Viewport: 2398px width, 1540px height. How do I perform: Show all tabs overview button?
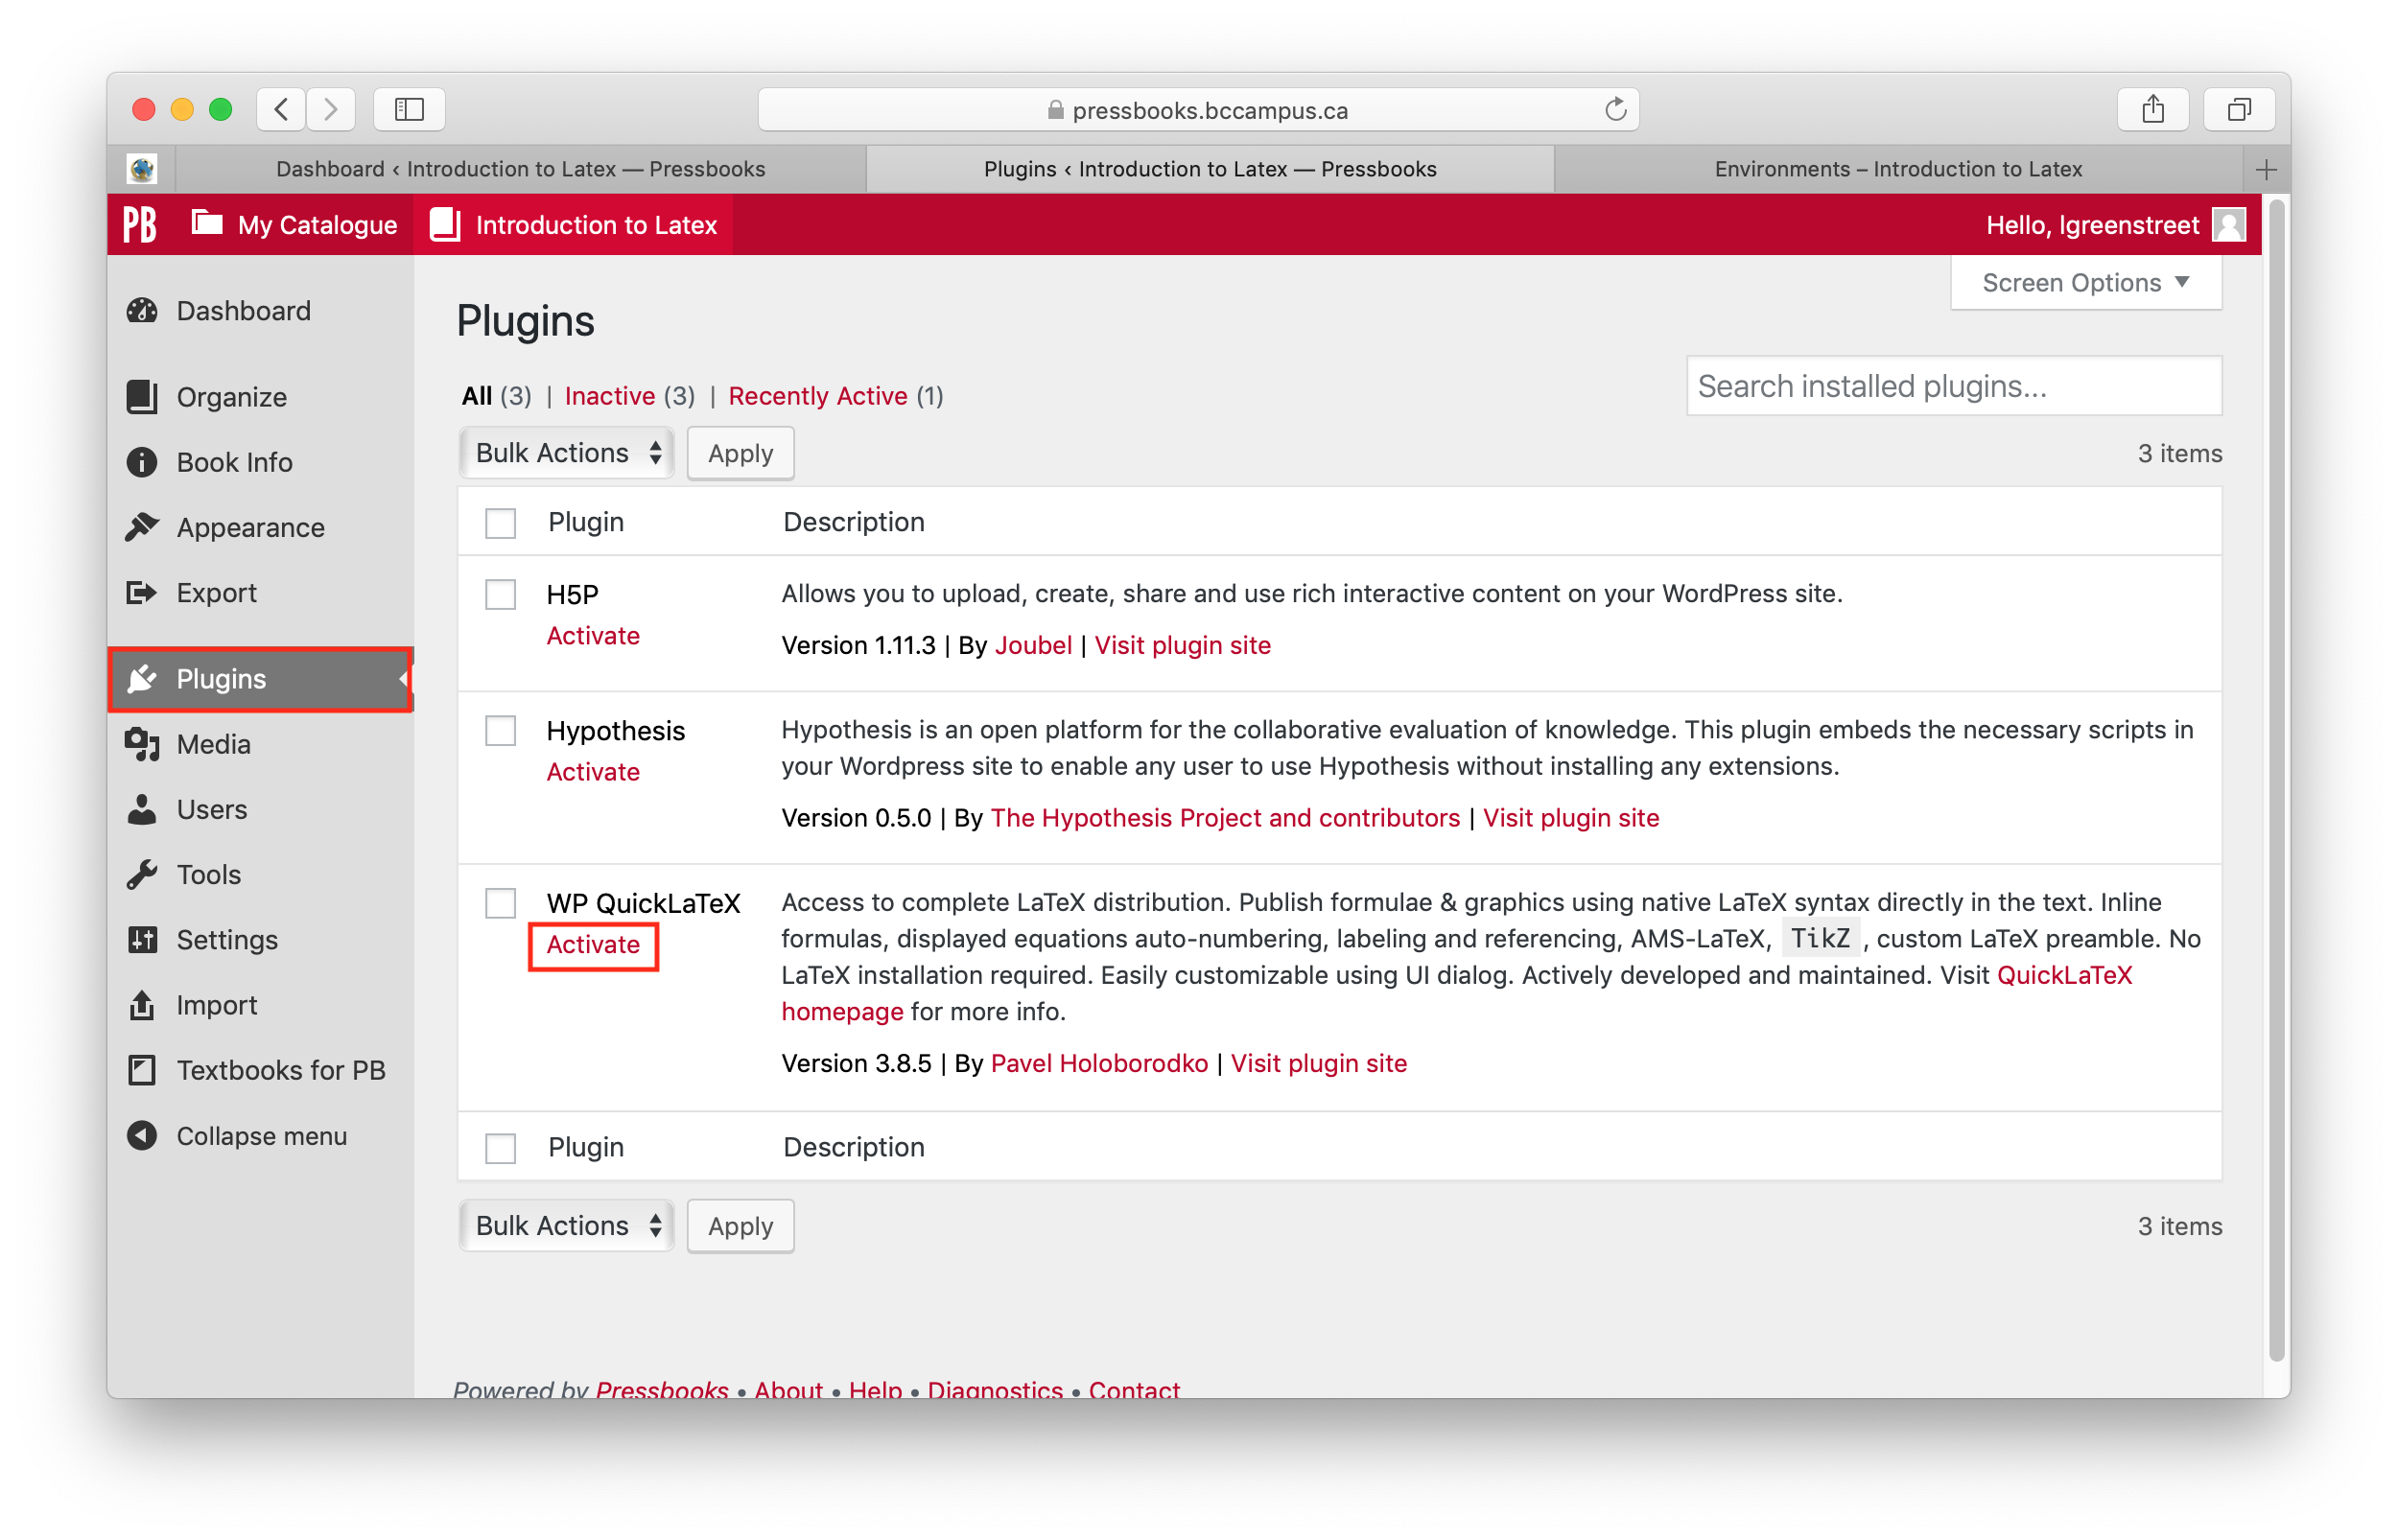click(x=2240, y=109)
